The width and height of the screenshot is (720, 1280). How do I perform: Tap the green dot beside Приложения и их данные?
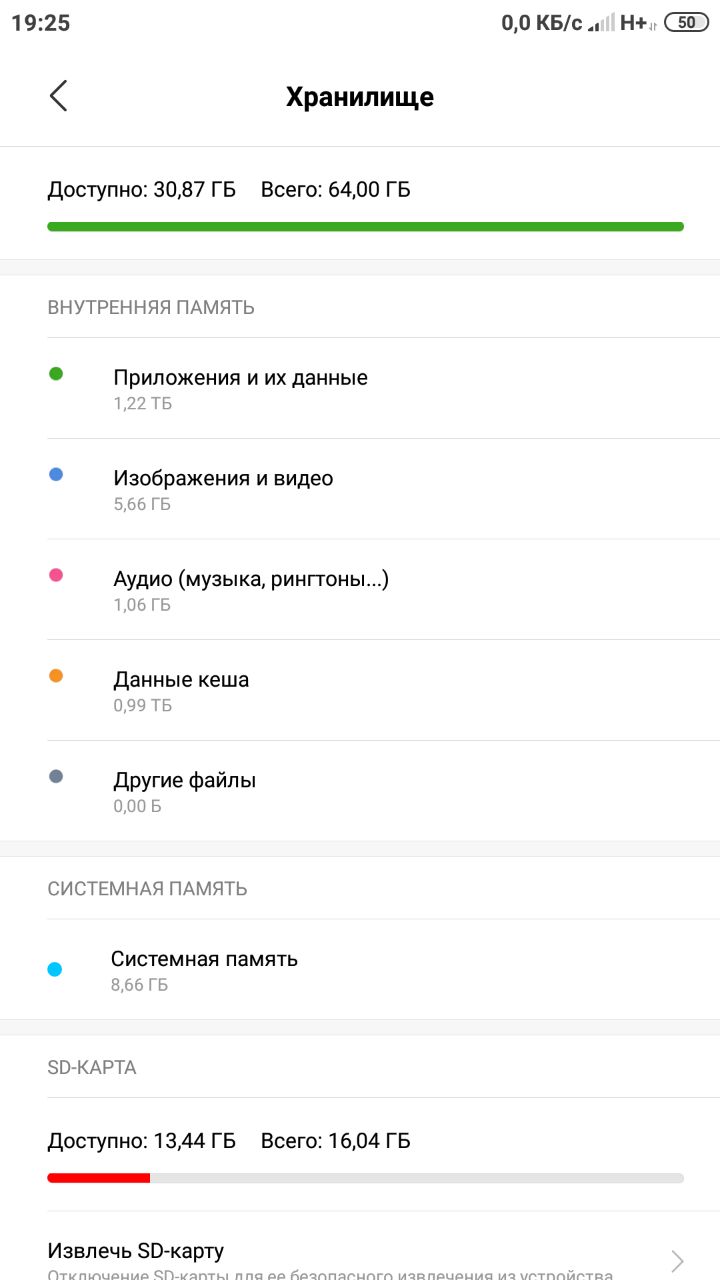(x=56, y=374)
